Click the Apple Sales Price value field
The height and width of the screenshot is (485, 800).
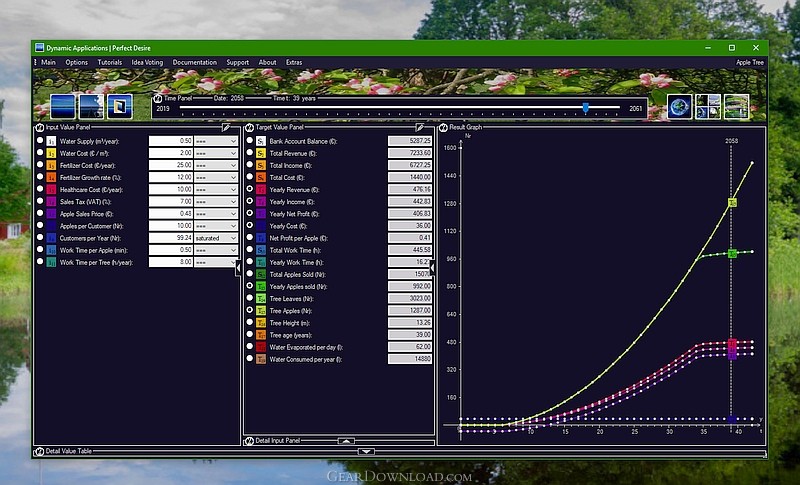[171, 214]
